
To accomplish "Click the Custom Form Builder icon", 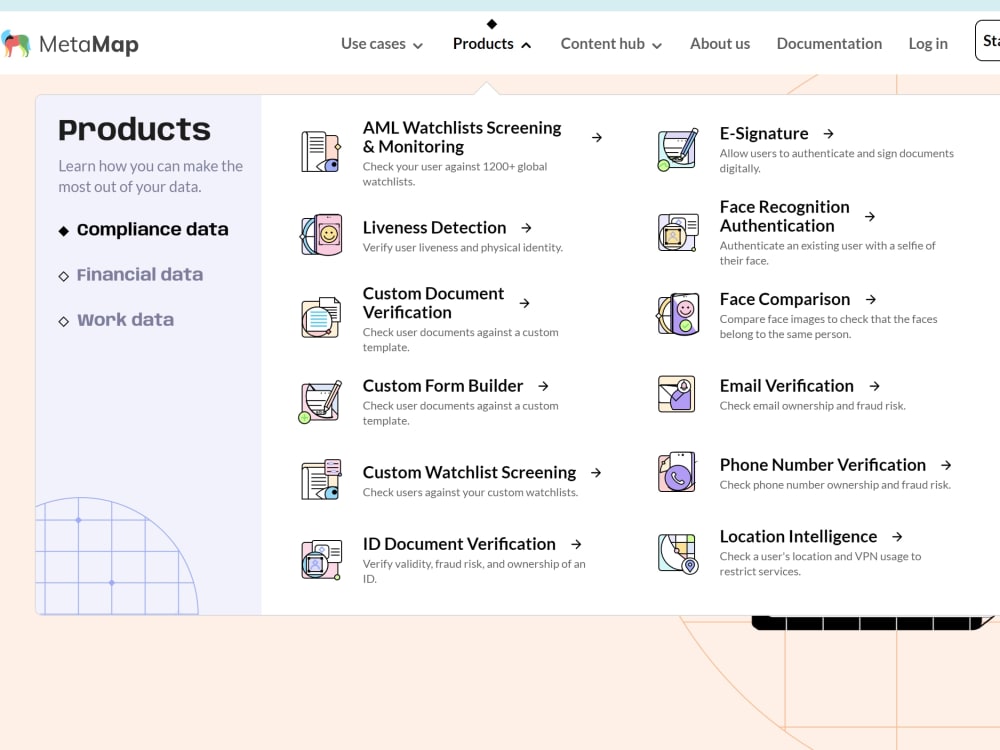I will pyautogui.click(x=321, y=402).
